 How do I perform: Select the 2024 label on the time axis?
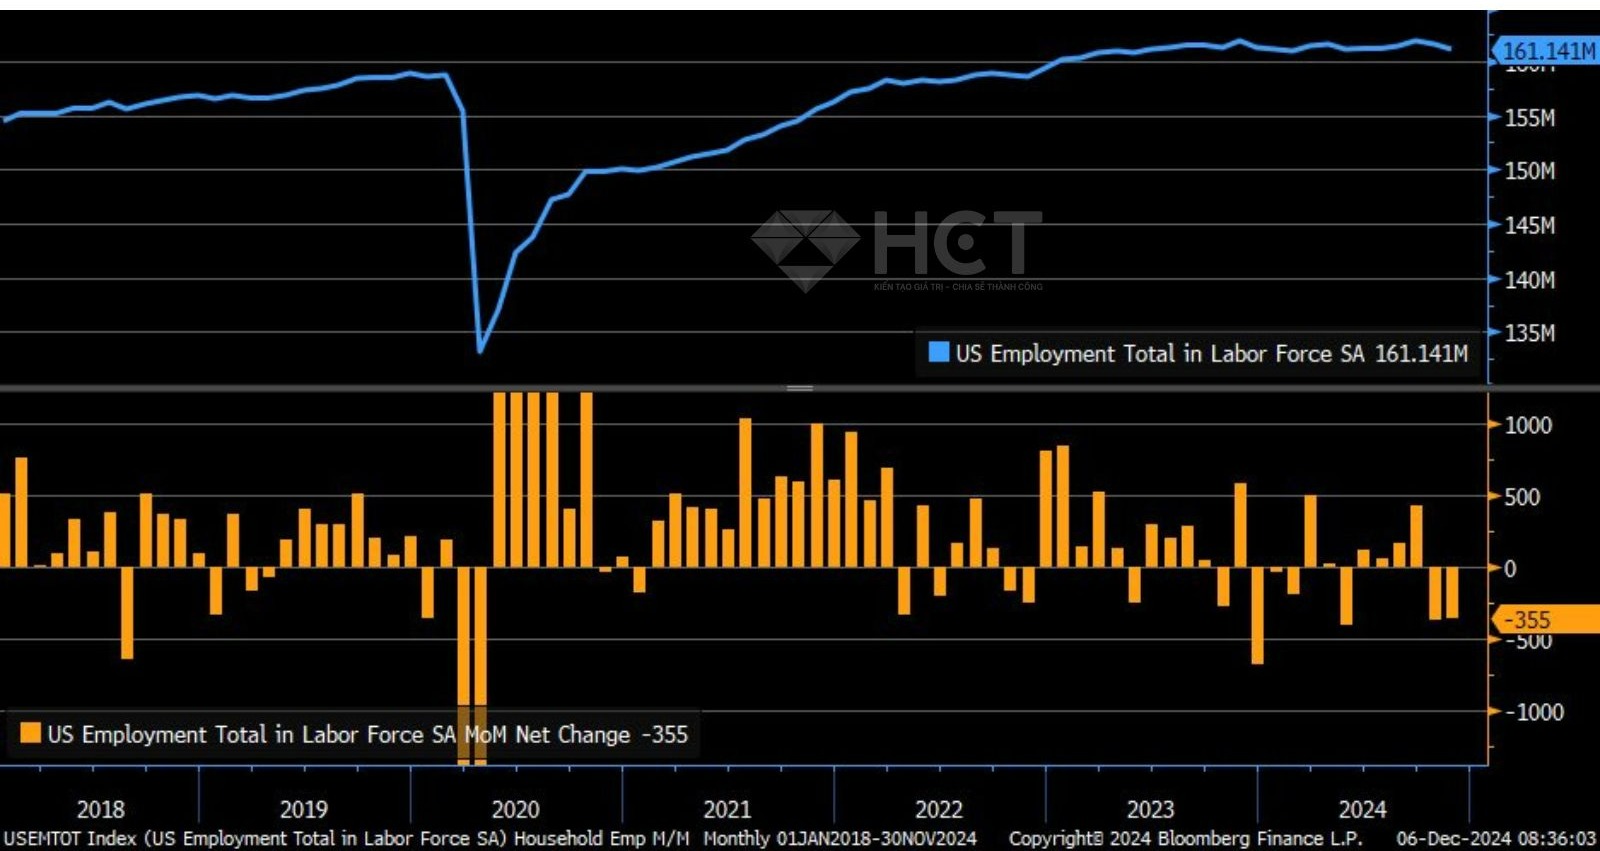pyautogui.click(x=1362, y=809)
